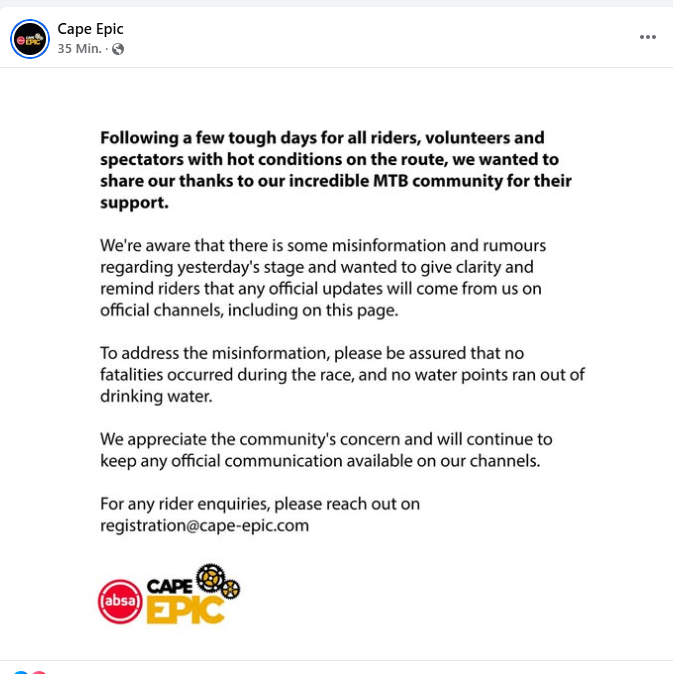The width and height of the screenshot is (673, 674).
Task: Click the 'official channels' sentence line
Action: [x=249, y=310]
